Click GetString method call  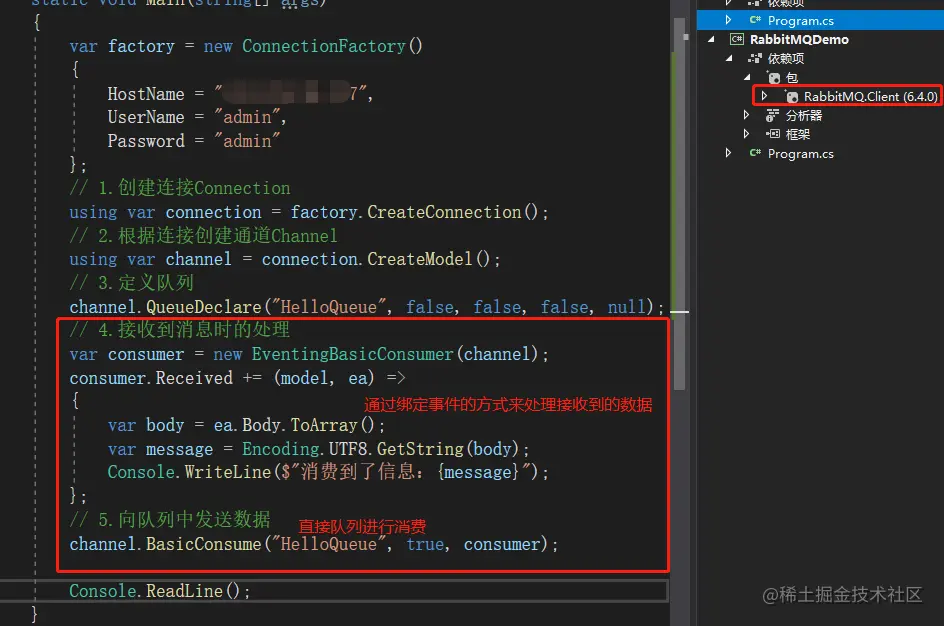click(x=420, y=449)
